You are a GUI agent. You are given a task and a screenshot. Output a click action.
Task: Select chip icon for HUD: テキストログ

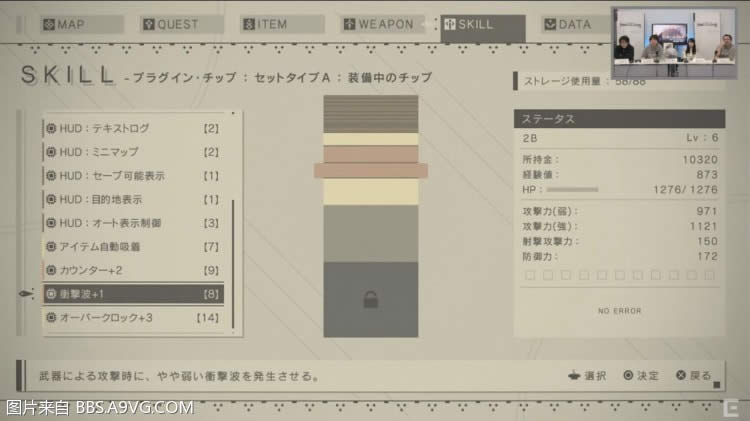tap(51, 128)
